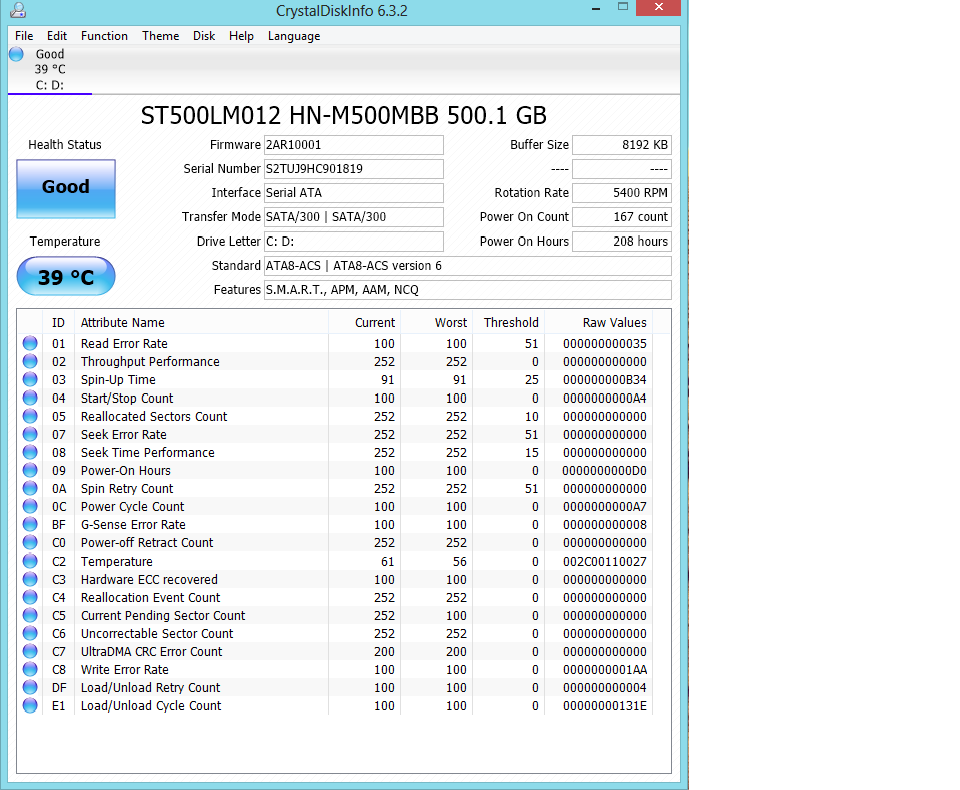Click the Drive Letter field
Image resolution: width=960 pixels, height=790 pixels.
(x=354, y=241)
